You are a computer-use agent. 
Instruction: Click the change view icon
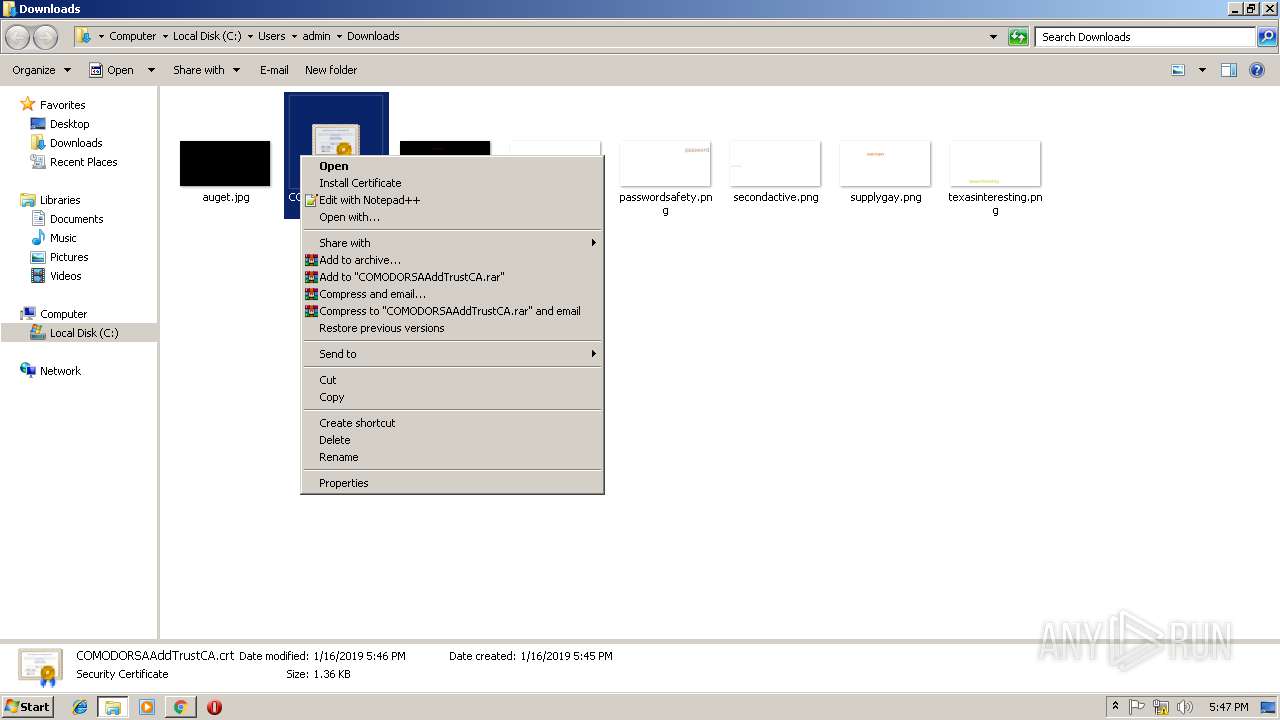point(1178,70)
